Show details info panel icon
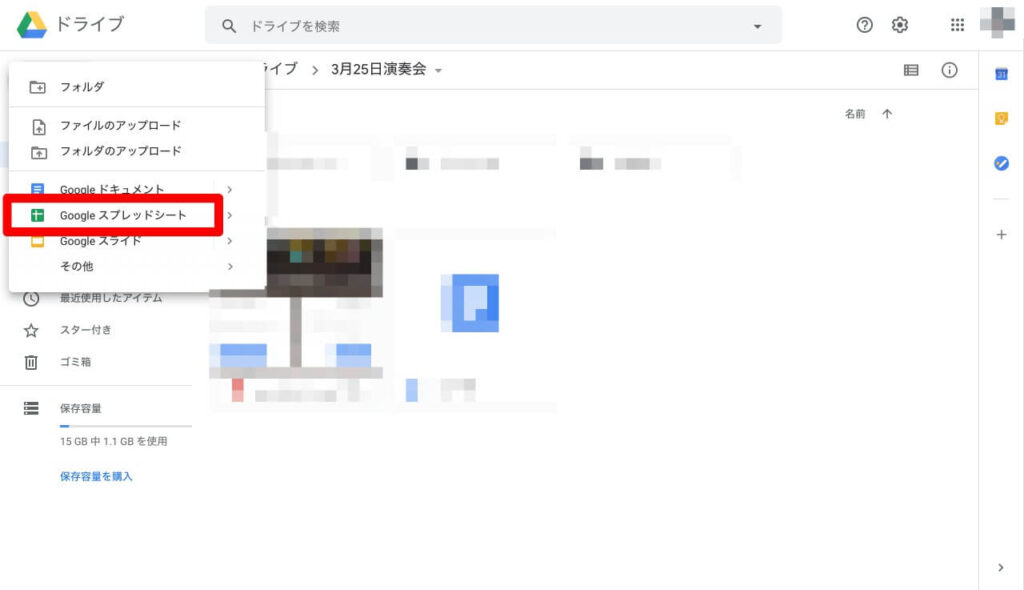The width and height of the screenshot is (1024, 590). [x=950, y=70]
